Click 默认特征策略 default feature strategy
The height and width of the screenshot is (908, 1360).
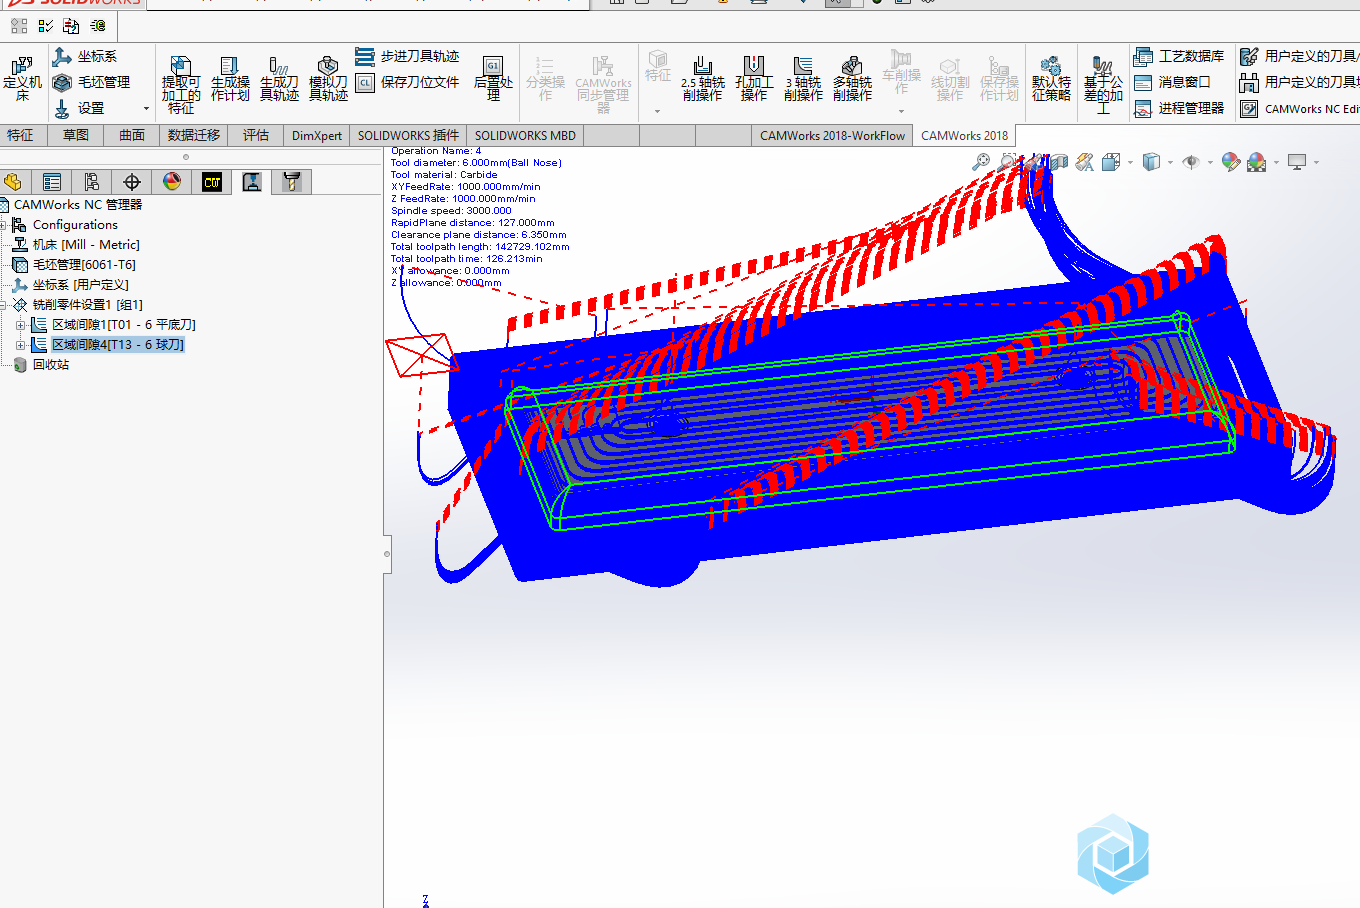point(1051,79)
